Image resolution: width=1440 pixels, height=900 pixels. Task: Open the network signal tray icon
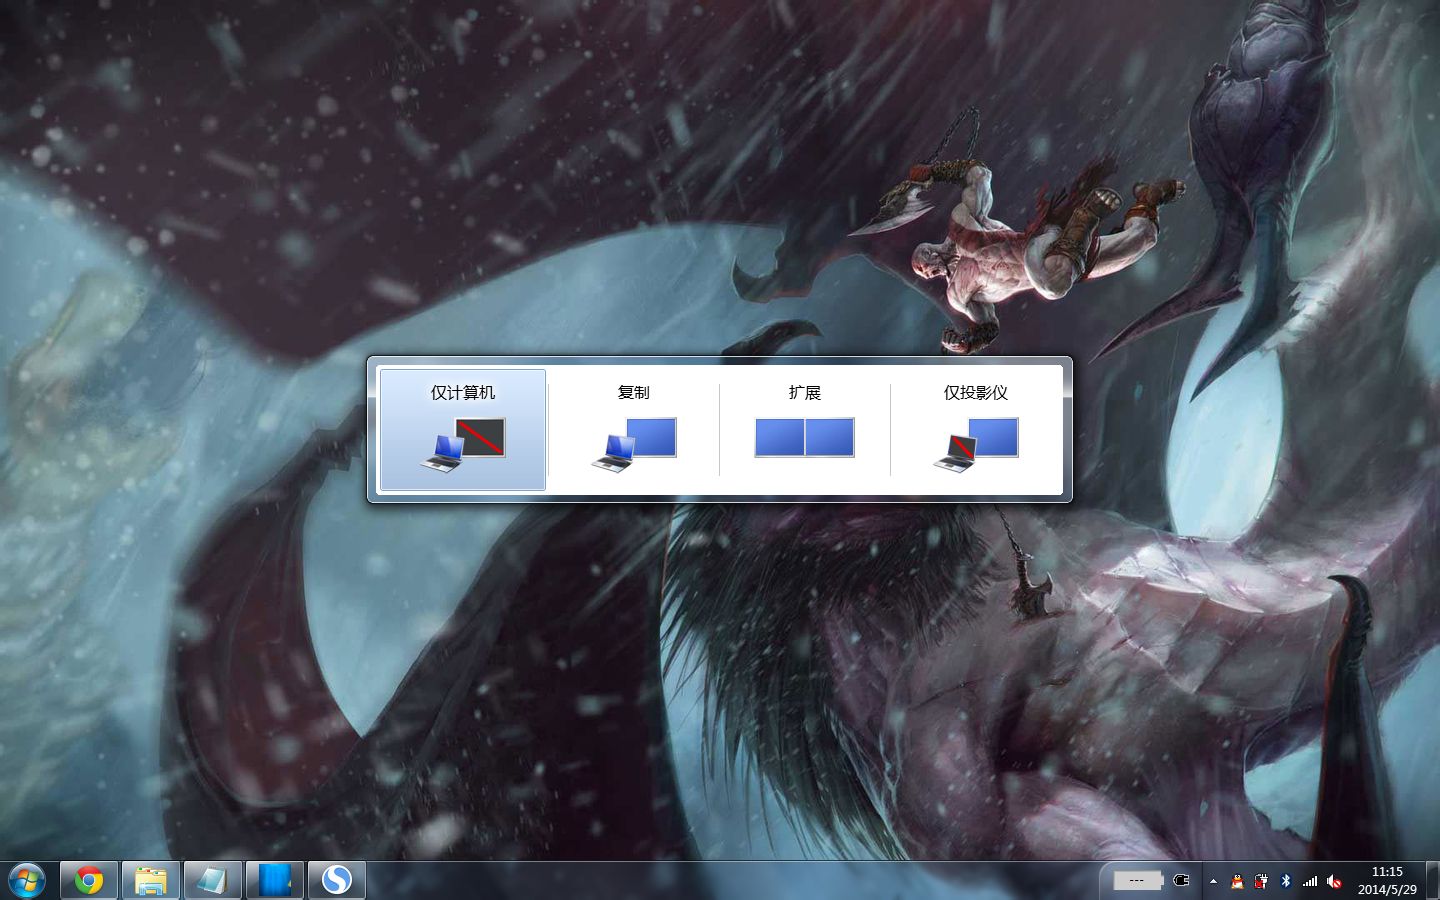[1310, 882]
